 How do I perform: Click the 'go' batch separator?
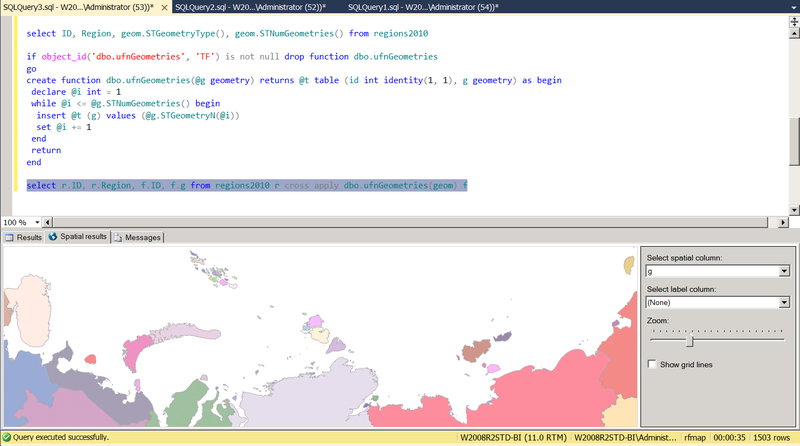pos(32,69)
